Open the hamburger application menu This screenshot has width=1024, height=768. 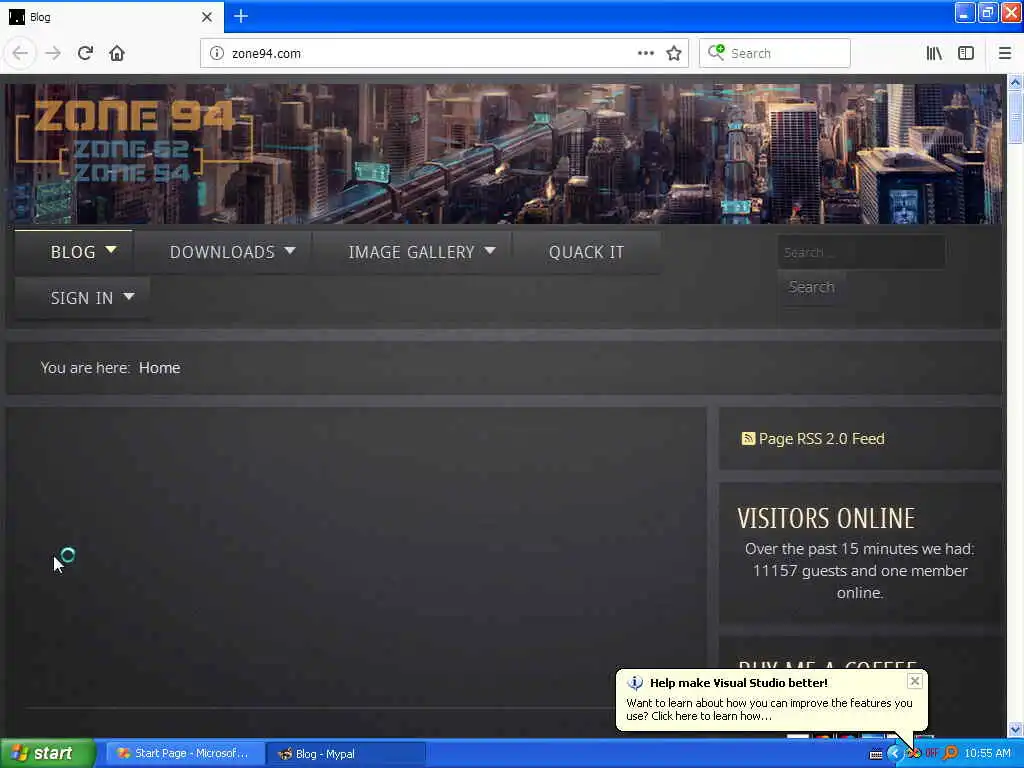[1004, 53]
